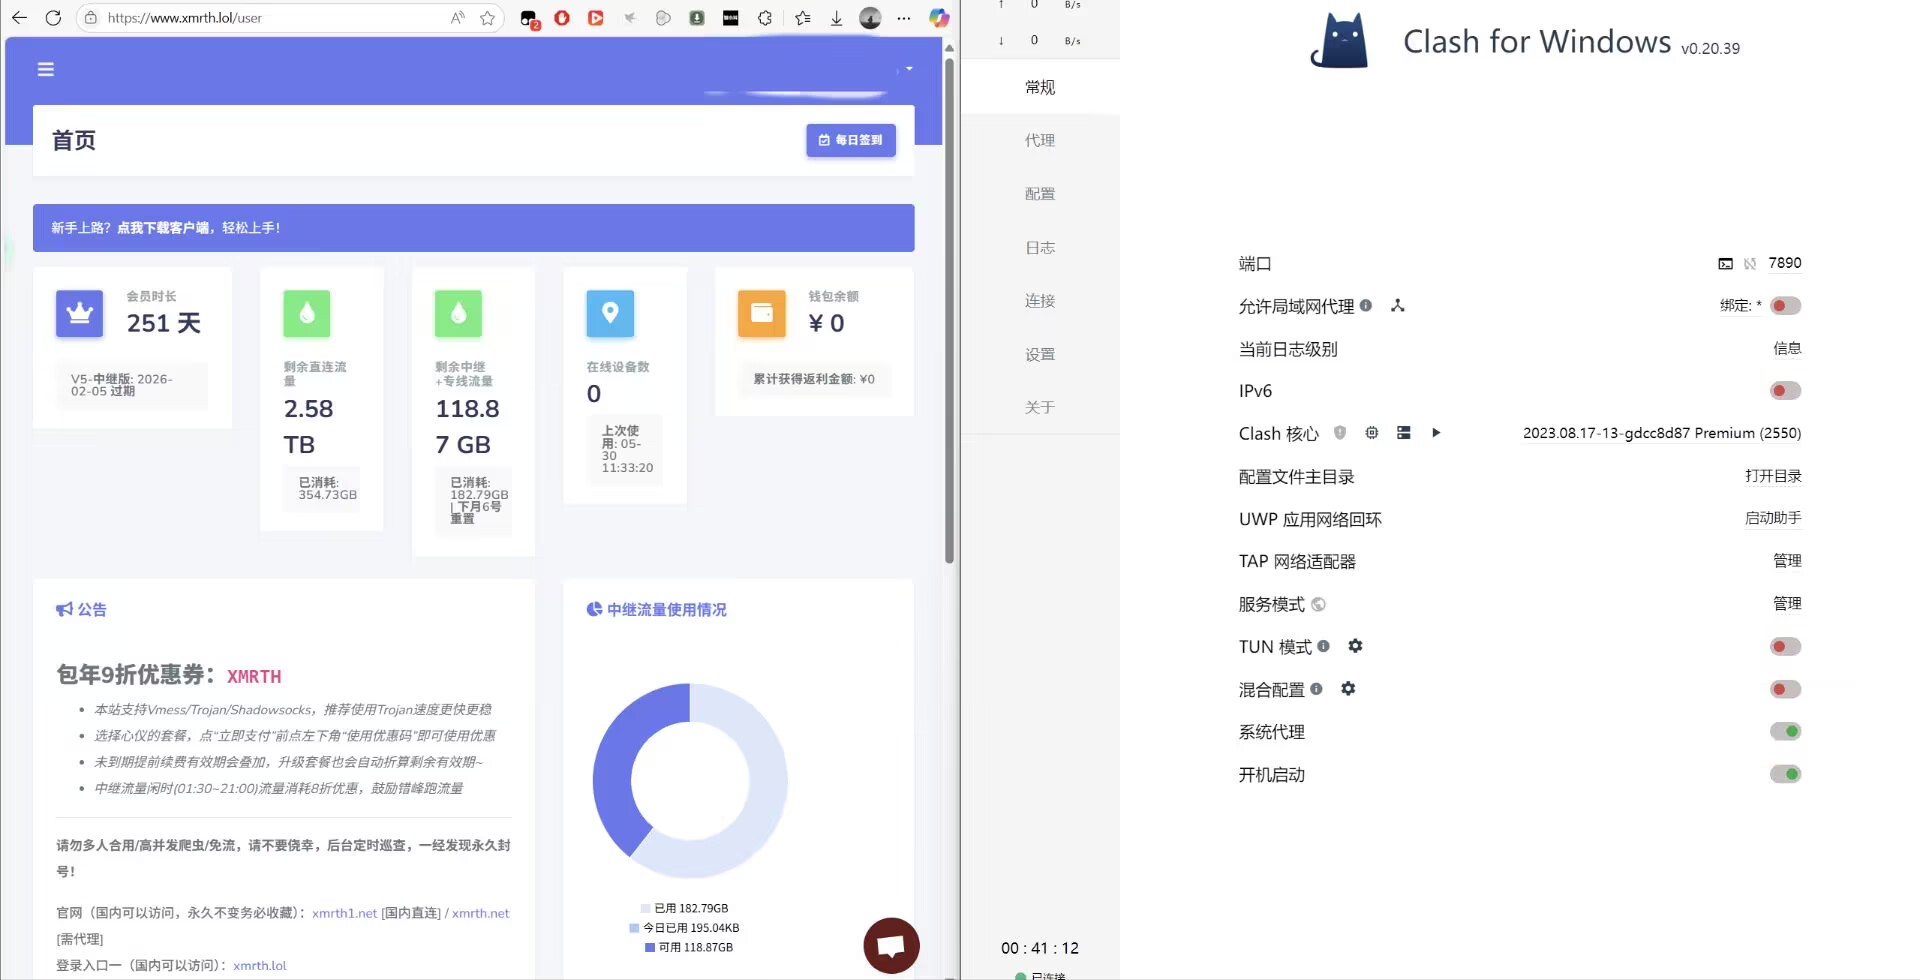
Task: Click 管理 for 服务模式
Action: click(1787, 604)
